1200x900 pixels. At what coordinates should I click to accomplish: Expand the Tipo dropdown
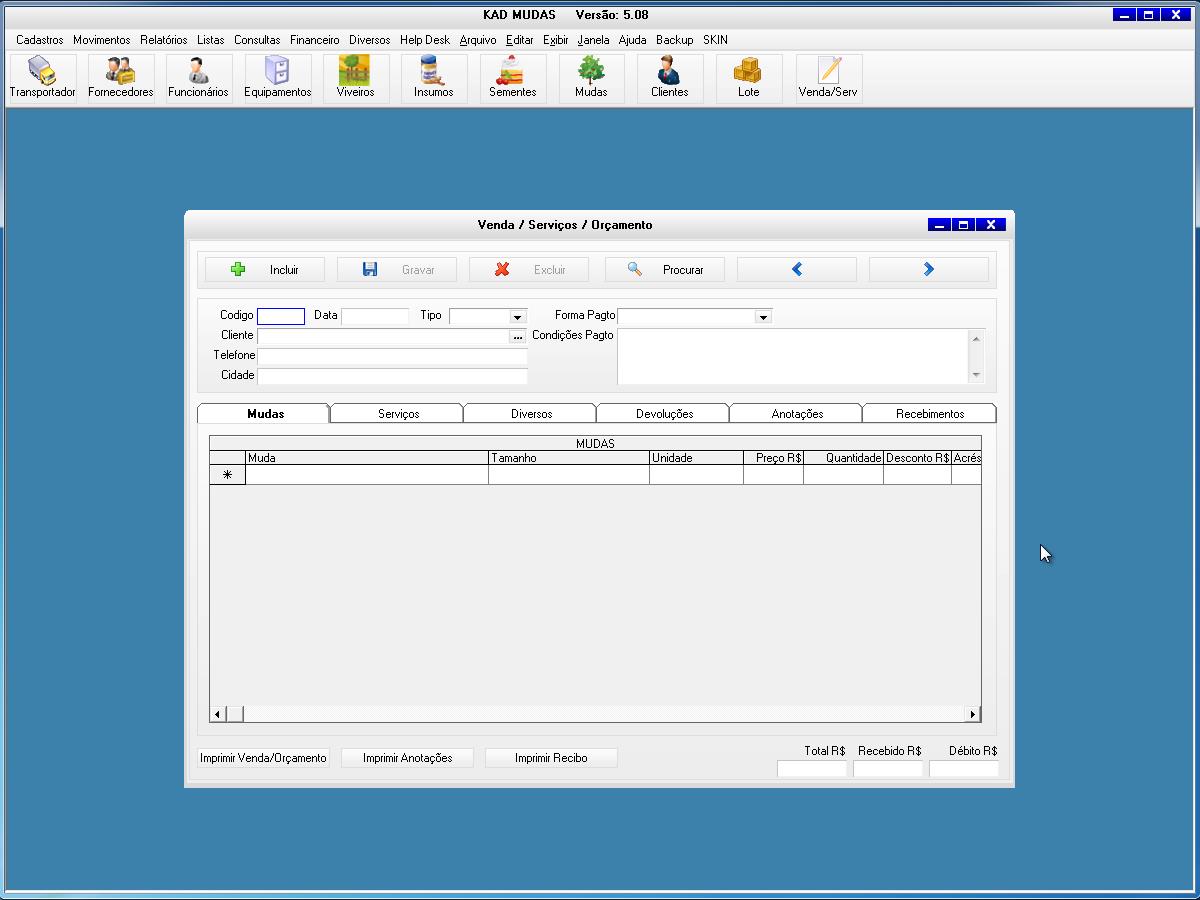click(x=517, y=317)
